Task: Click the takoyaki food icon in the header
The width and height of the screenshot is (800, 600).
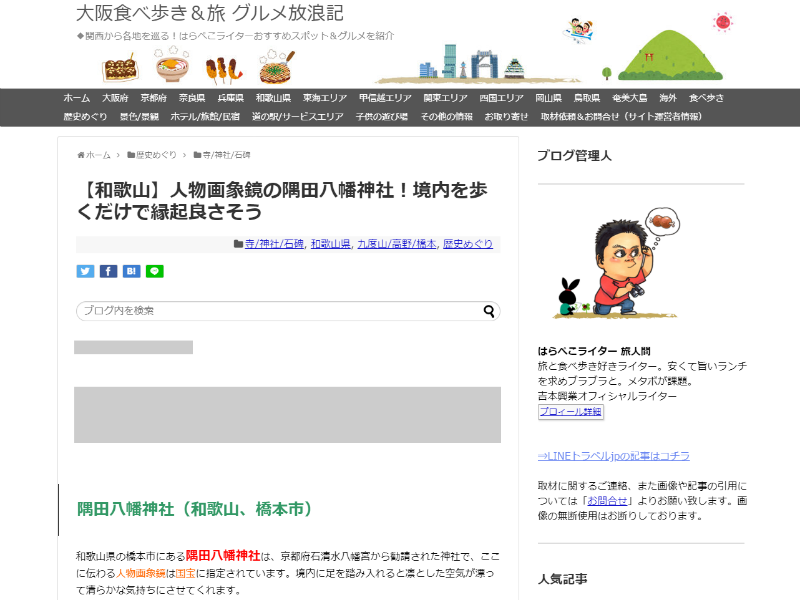Action: tap(120, 68)
